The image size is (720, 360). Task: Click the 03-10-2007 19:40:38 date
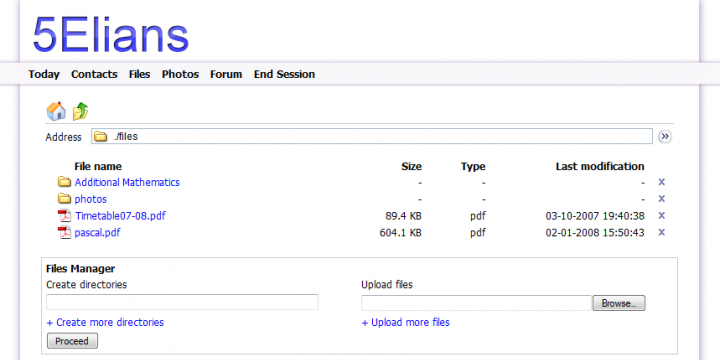[595, 216]
